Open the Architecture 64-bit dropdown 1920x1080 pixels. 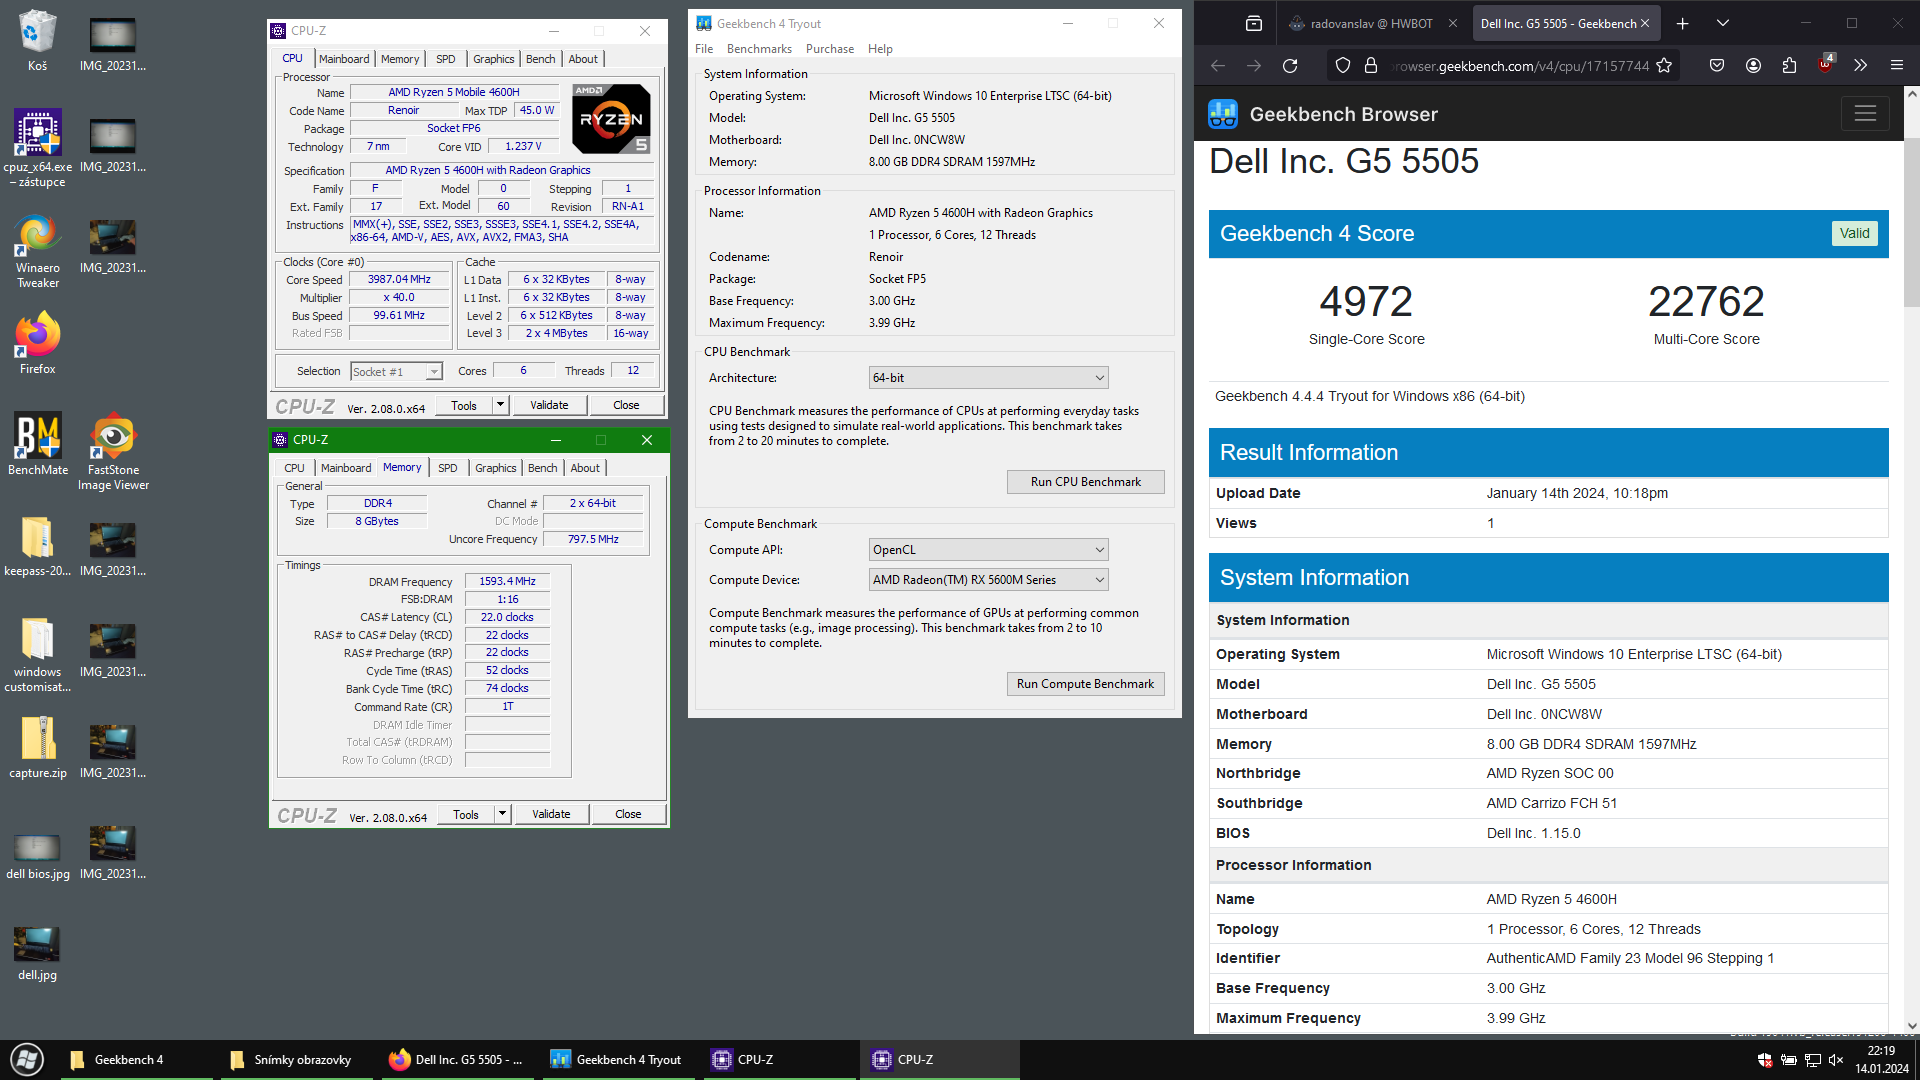click(x=988, y=378)
